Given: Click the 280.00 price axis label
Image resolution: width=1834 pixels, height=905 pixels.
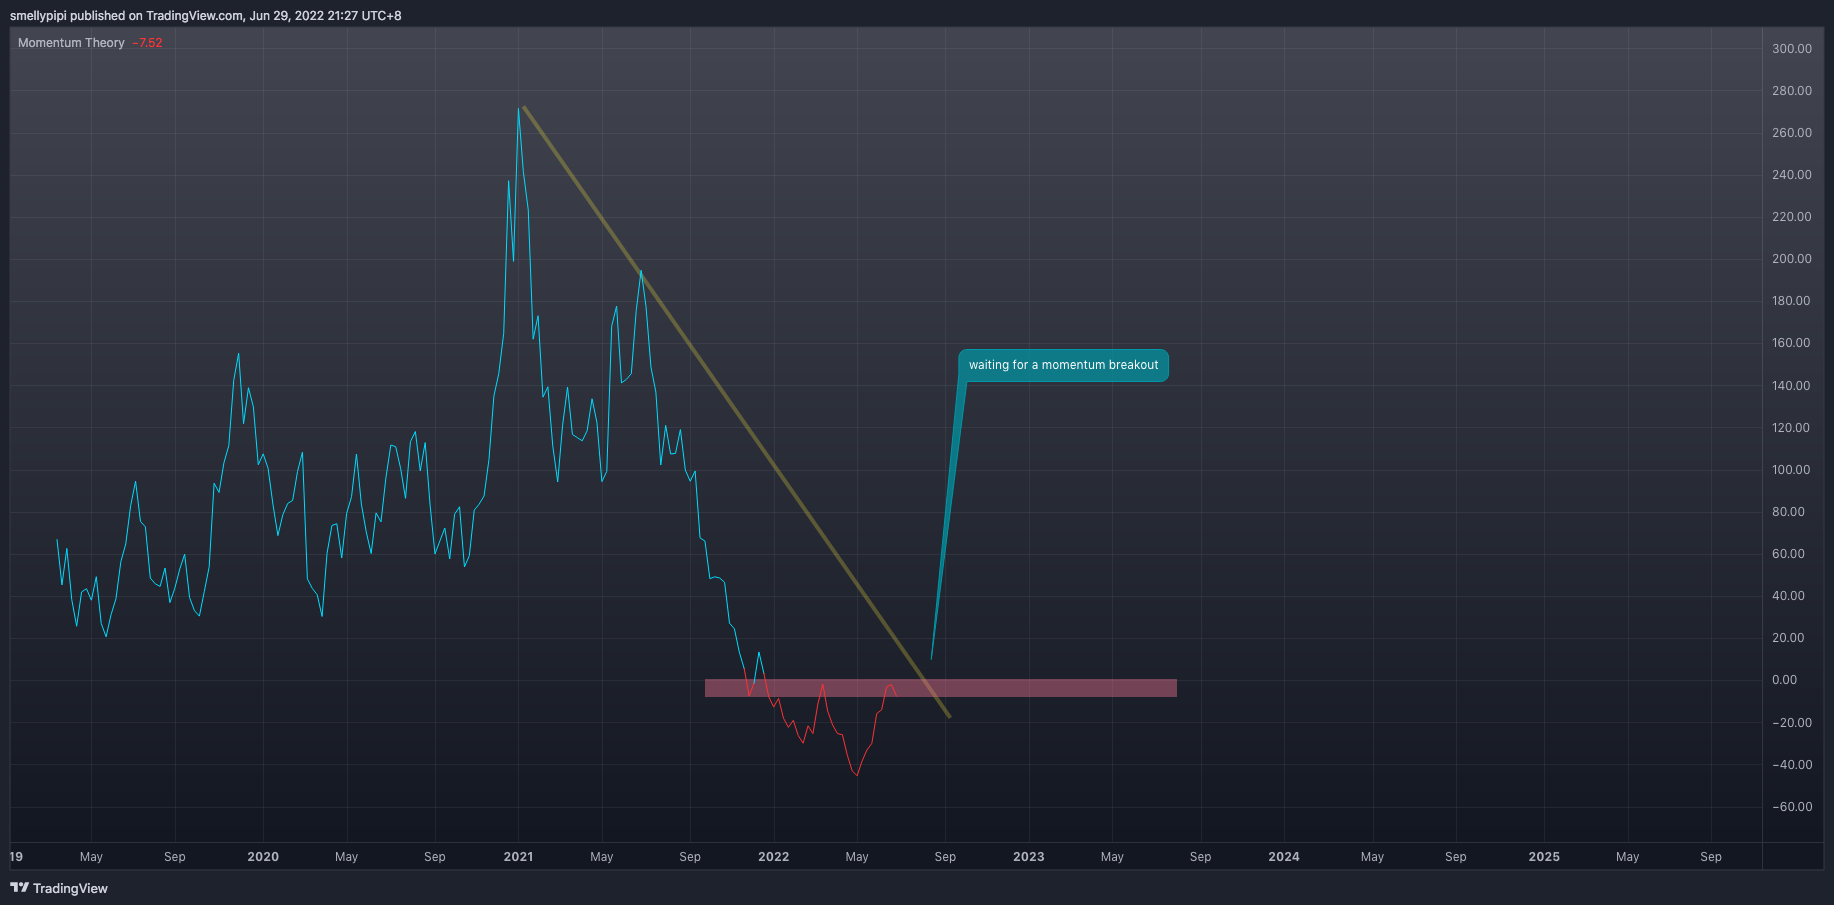Looking at the screenshot, I should [1792, 90].
